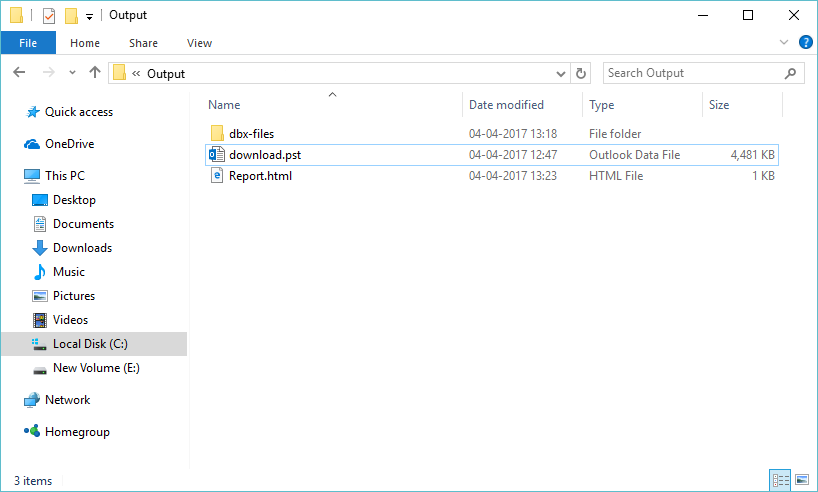Click the Videos film strip icon

40,320
